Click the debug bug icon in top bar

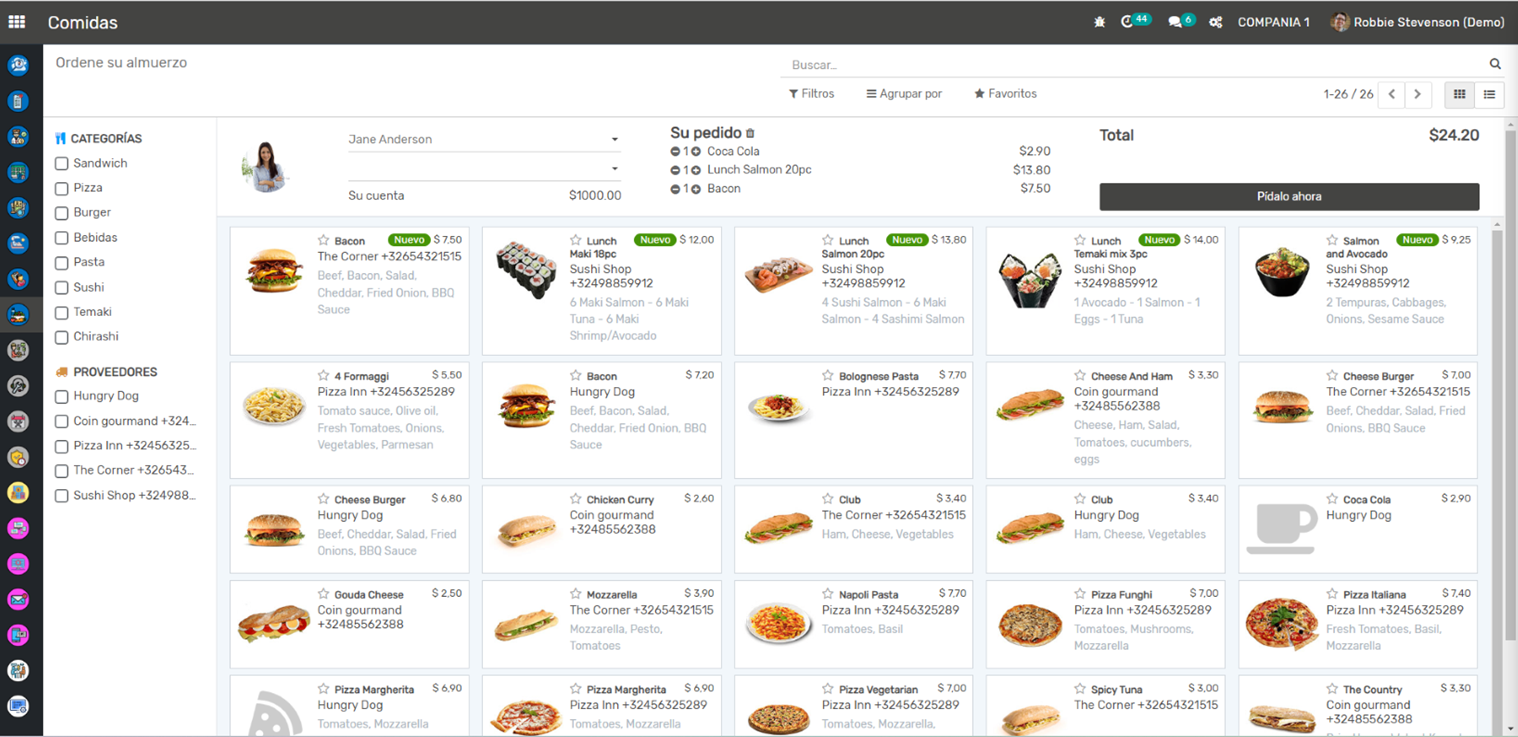pos(1099,22)
